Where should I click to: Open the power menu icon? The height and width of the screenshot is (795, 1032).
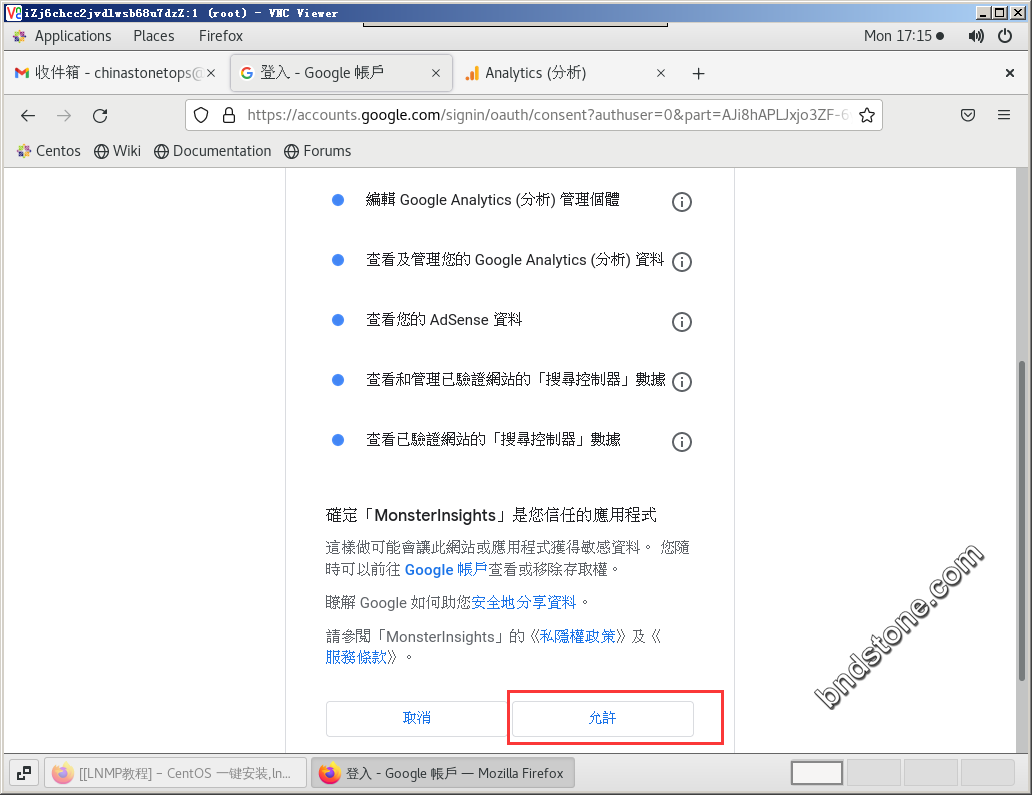1005,36
